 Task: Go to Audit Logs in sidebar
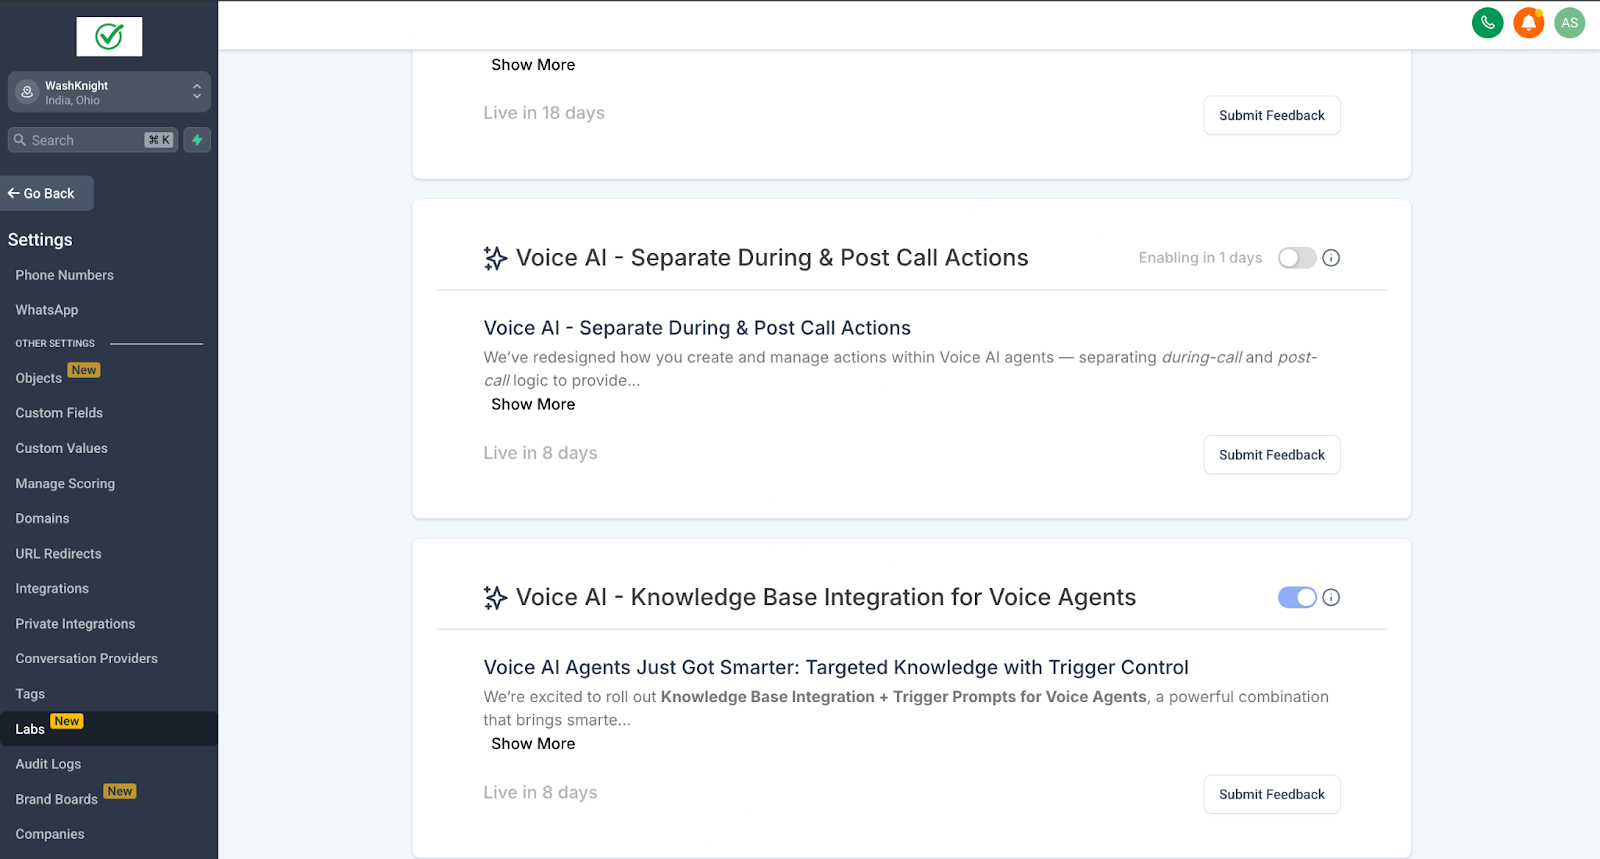pyautogui.click(x=48, y=764)
